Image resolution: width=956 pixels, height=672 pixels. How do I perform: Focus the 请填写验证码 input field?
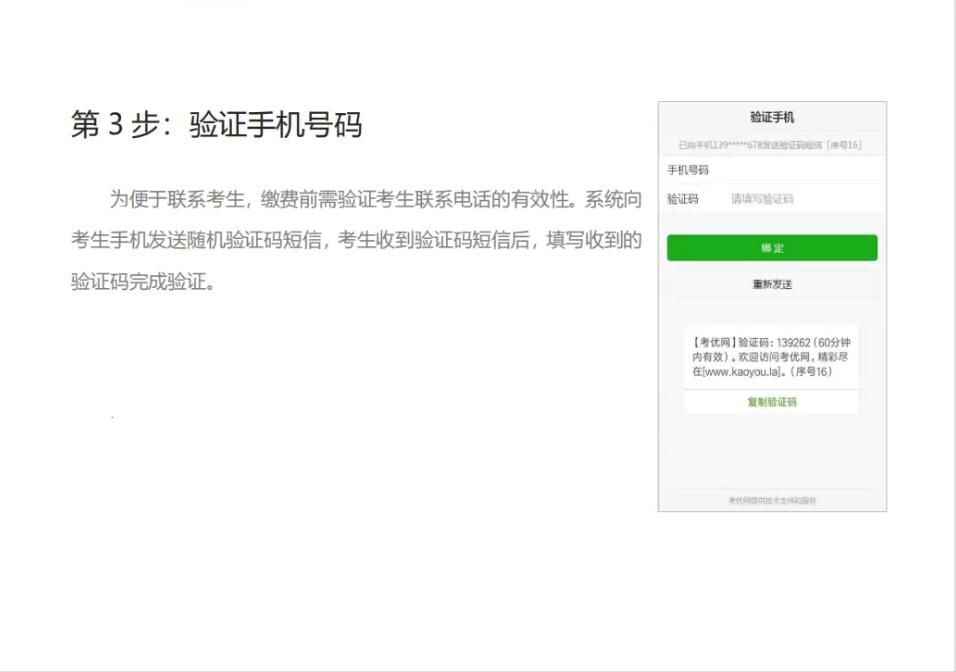[x=800, y=199]
